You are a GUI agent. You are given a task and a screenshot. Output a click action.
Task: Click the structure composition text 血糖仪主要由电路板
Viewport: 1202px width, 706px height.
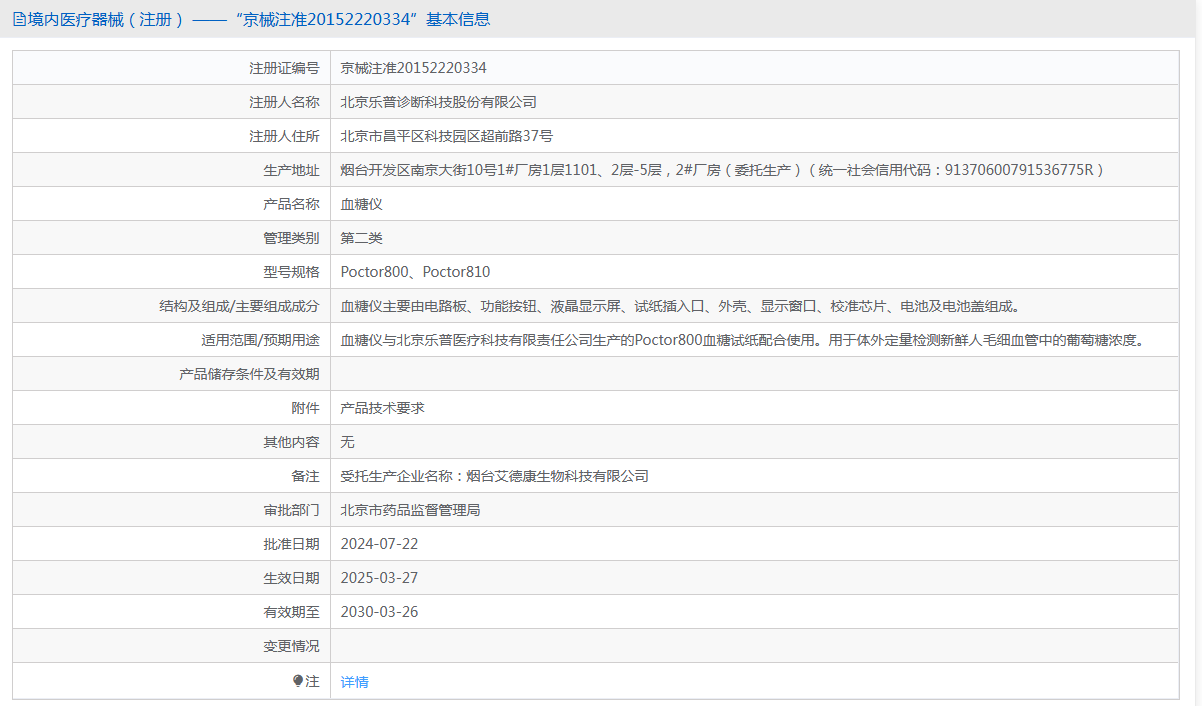tap(680, 306)
